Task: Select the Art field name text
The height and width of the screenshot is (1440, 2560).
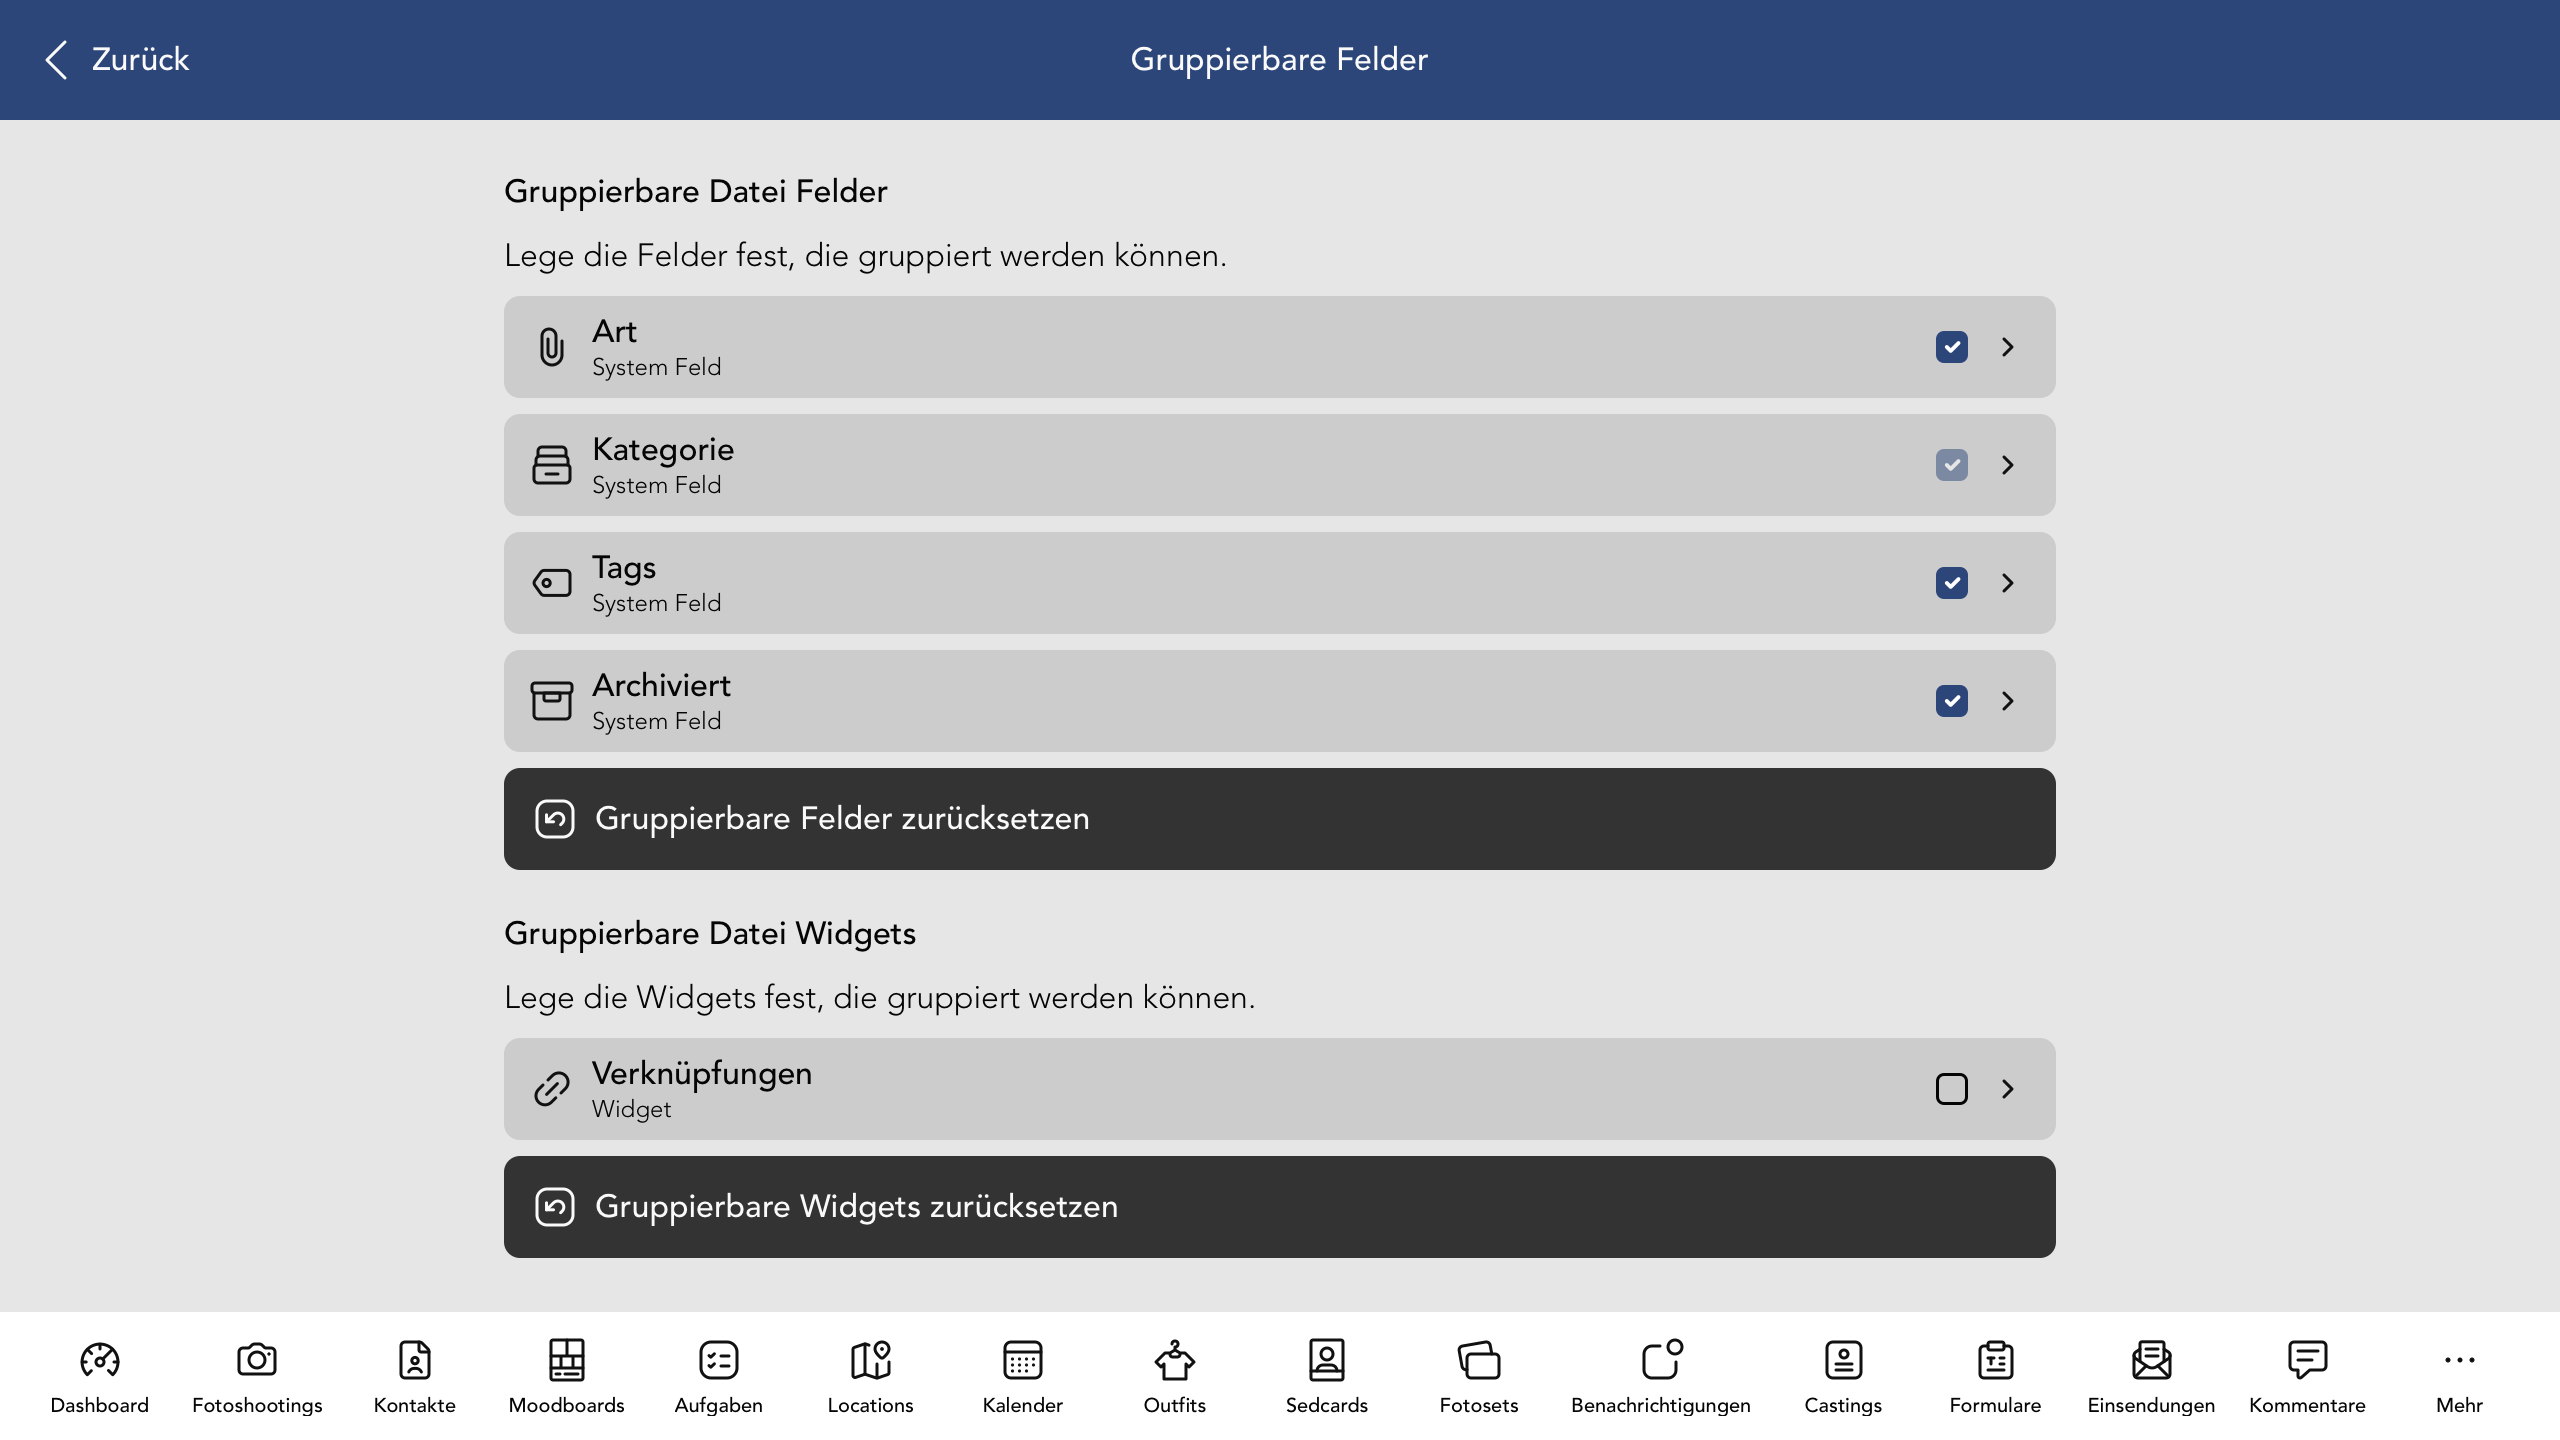Action: tap(614, 331)
